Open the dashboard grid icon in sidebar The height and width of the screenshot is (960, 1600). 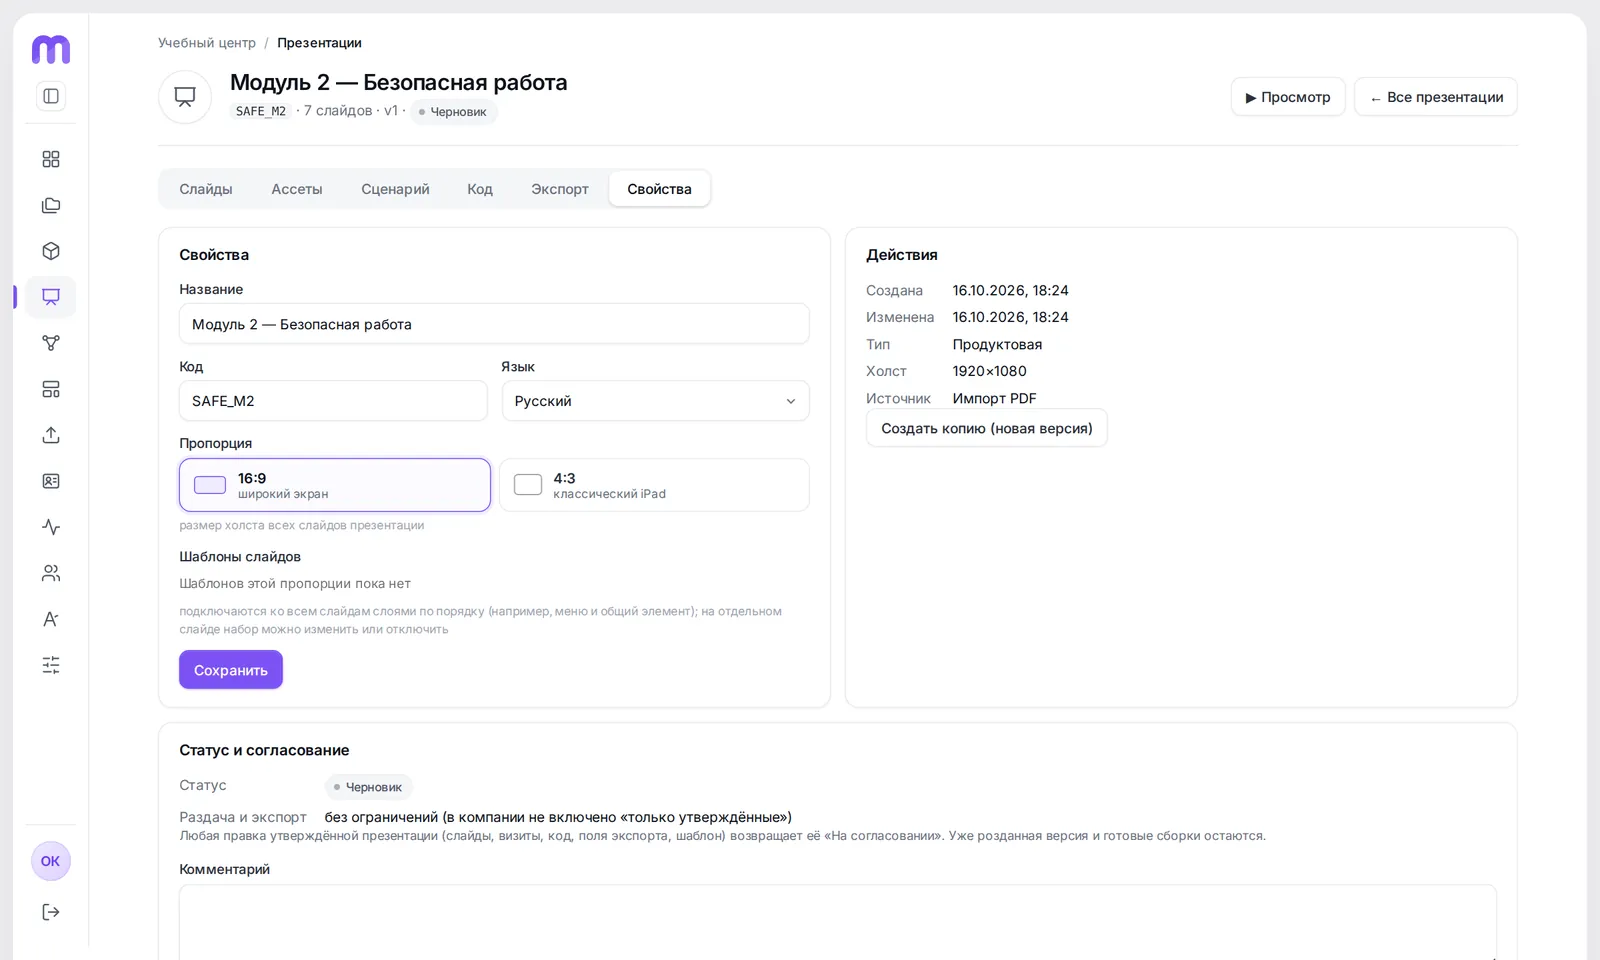pyautogui.click(x=51, y=159)
